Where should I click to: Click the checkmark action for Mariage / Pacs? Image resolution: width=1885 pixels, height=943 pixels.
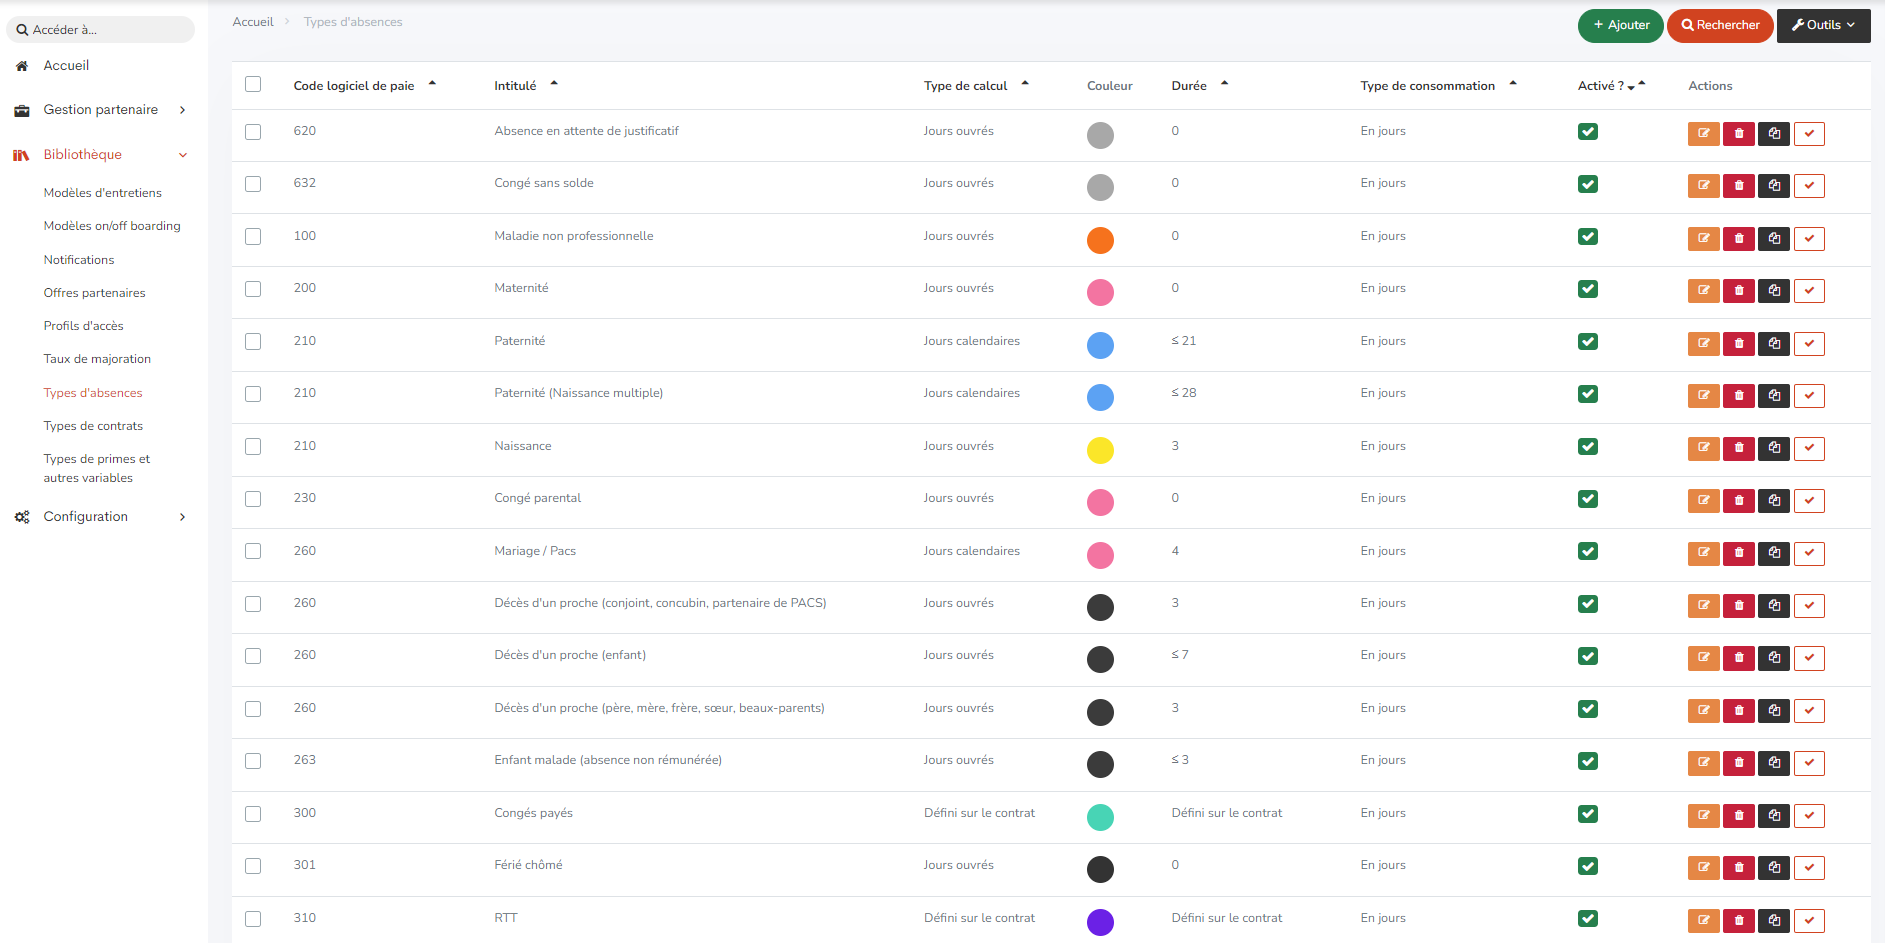tap(1809, 554)
